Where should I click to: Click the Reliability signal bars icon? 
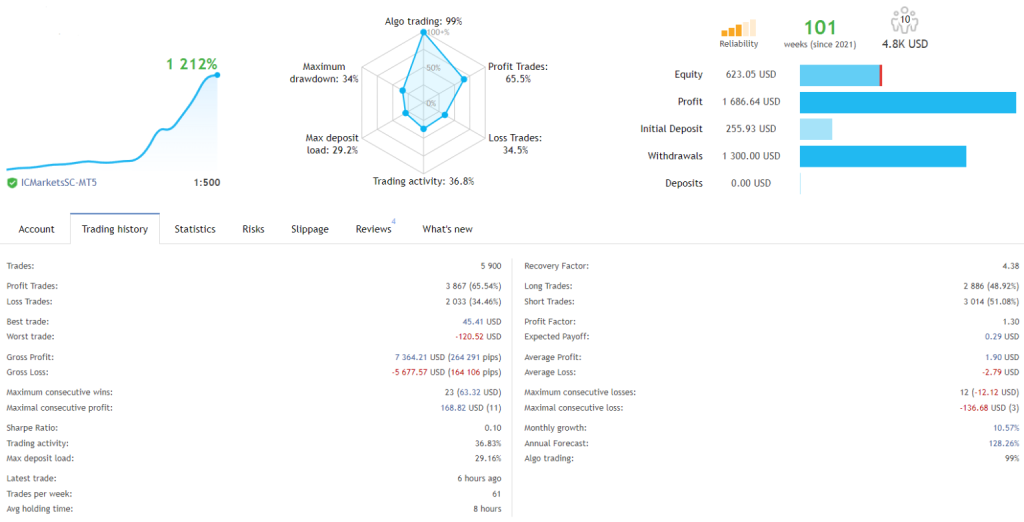(x=738, y=30)
